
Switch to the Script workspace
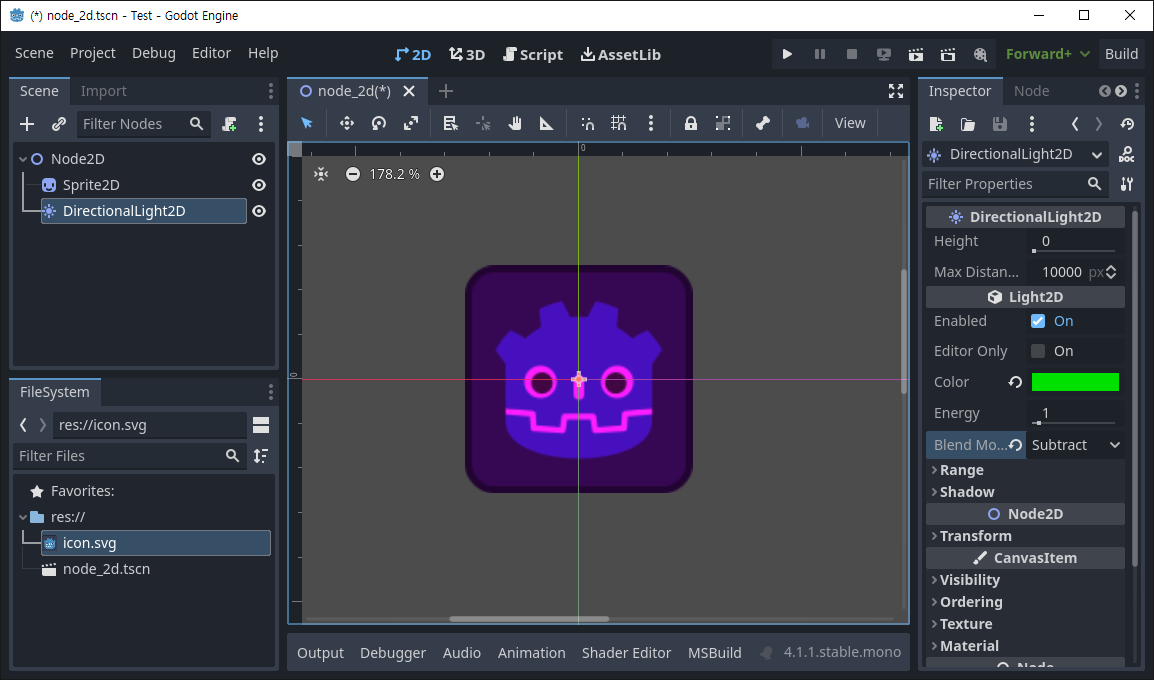click(533, 54)
